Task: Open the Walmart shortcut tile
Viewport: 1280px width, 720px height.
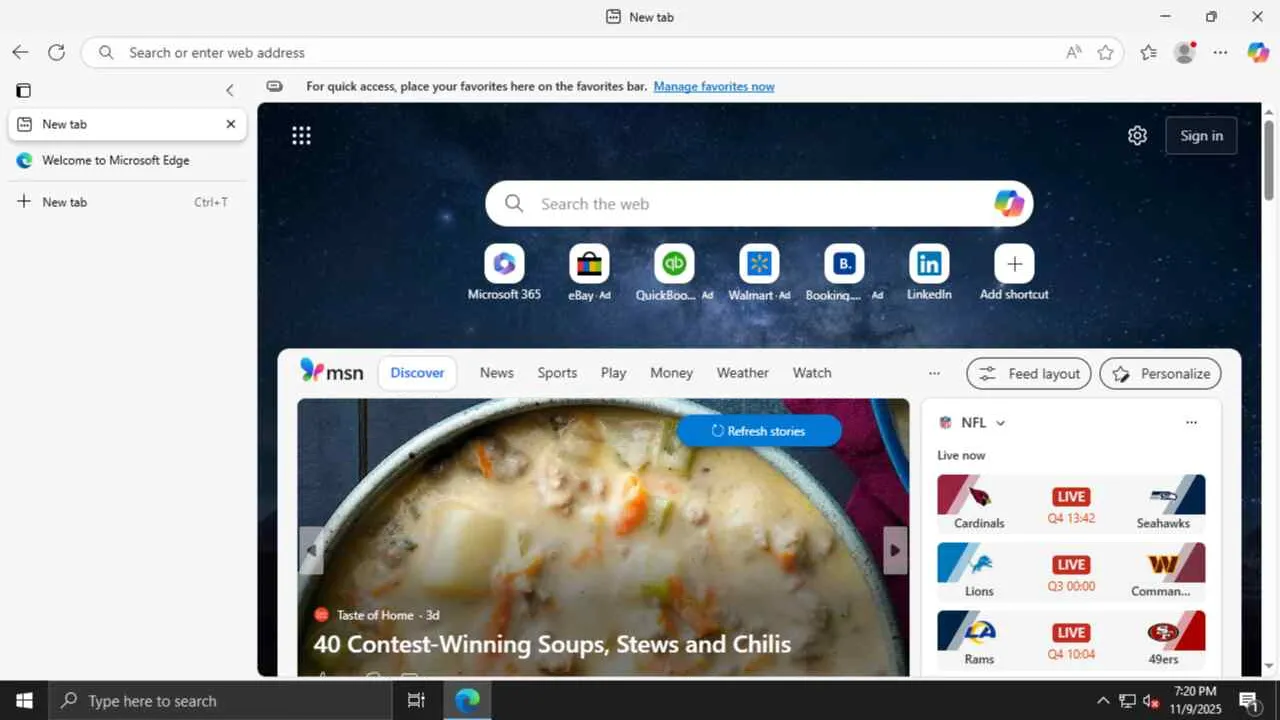Action: coord(759,273)
